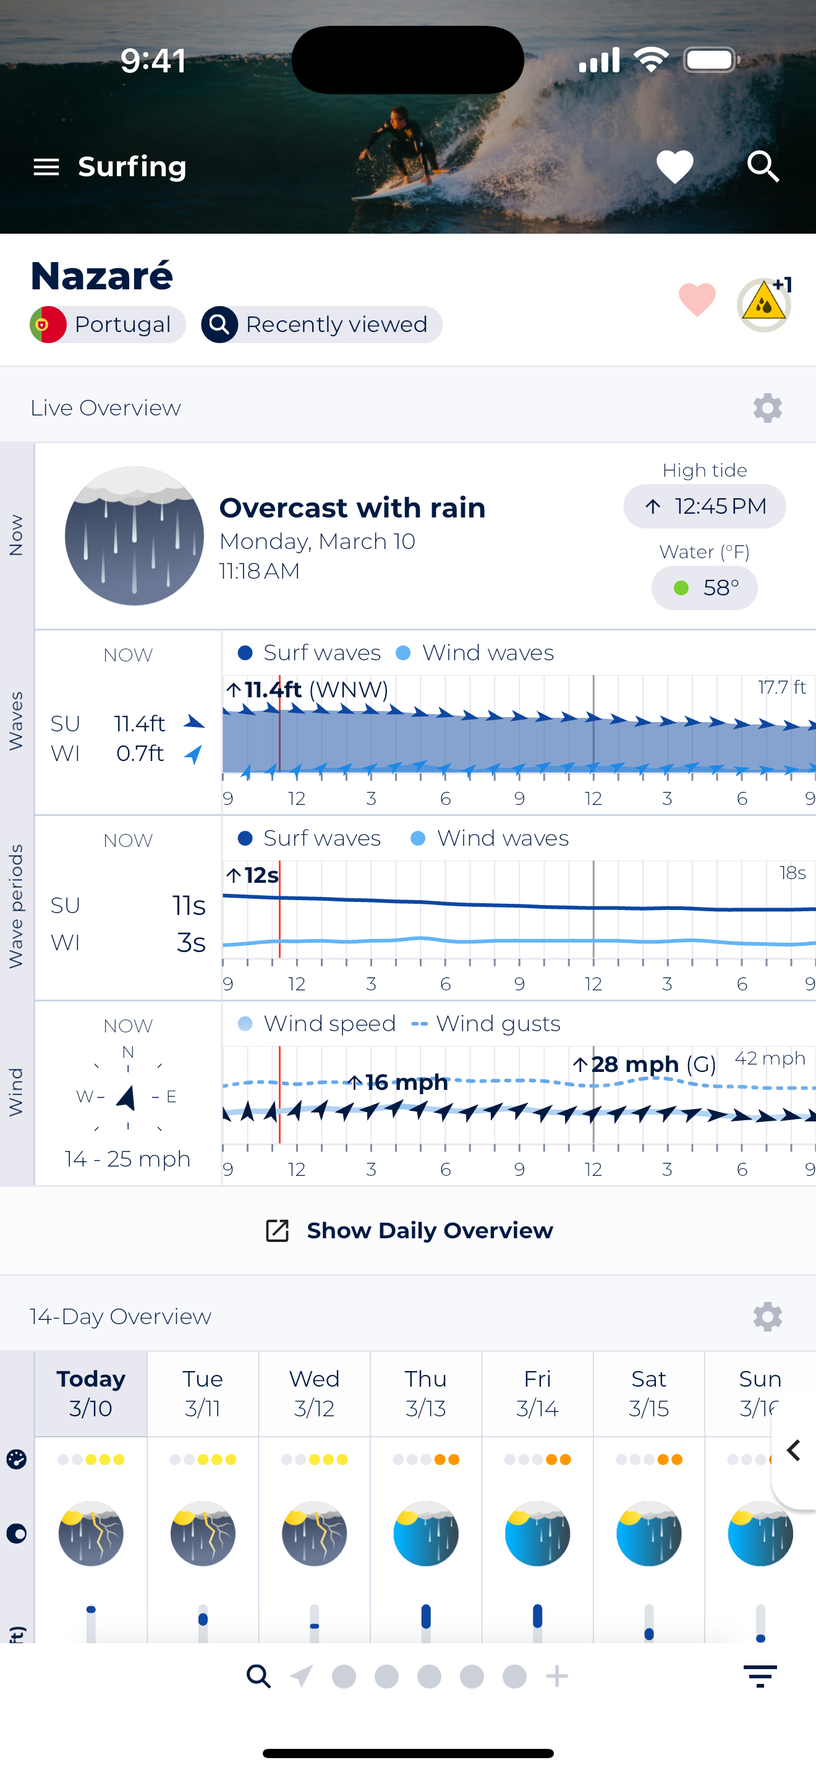Open the filter icon at bottom right
The height and width of the screenshot is (1773, 816).
click(x=759, y=1675)
